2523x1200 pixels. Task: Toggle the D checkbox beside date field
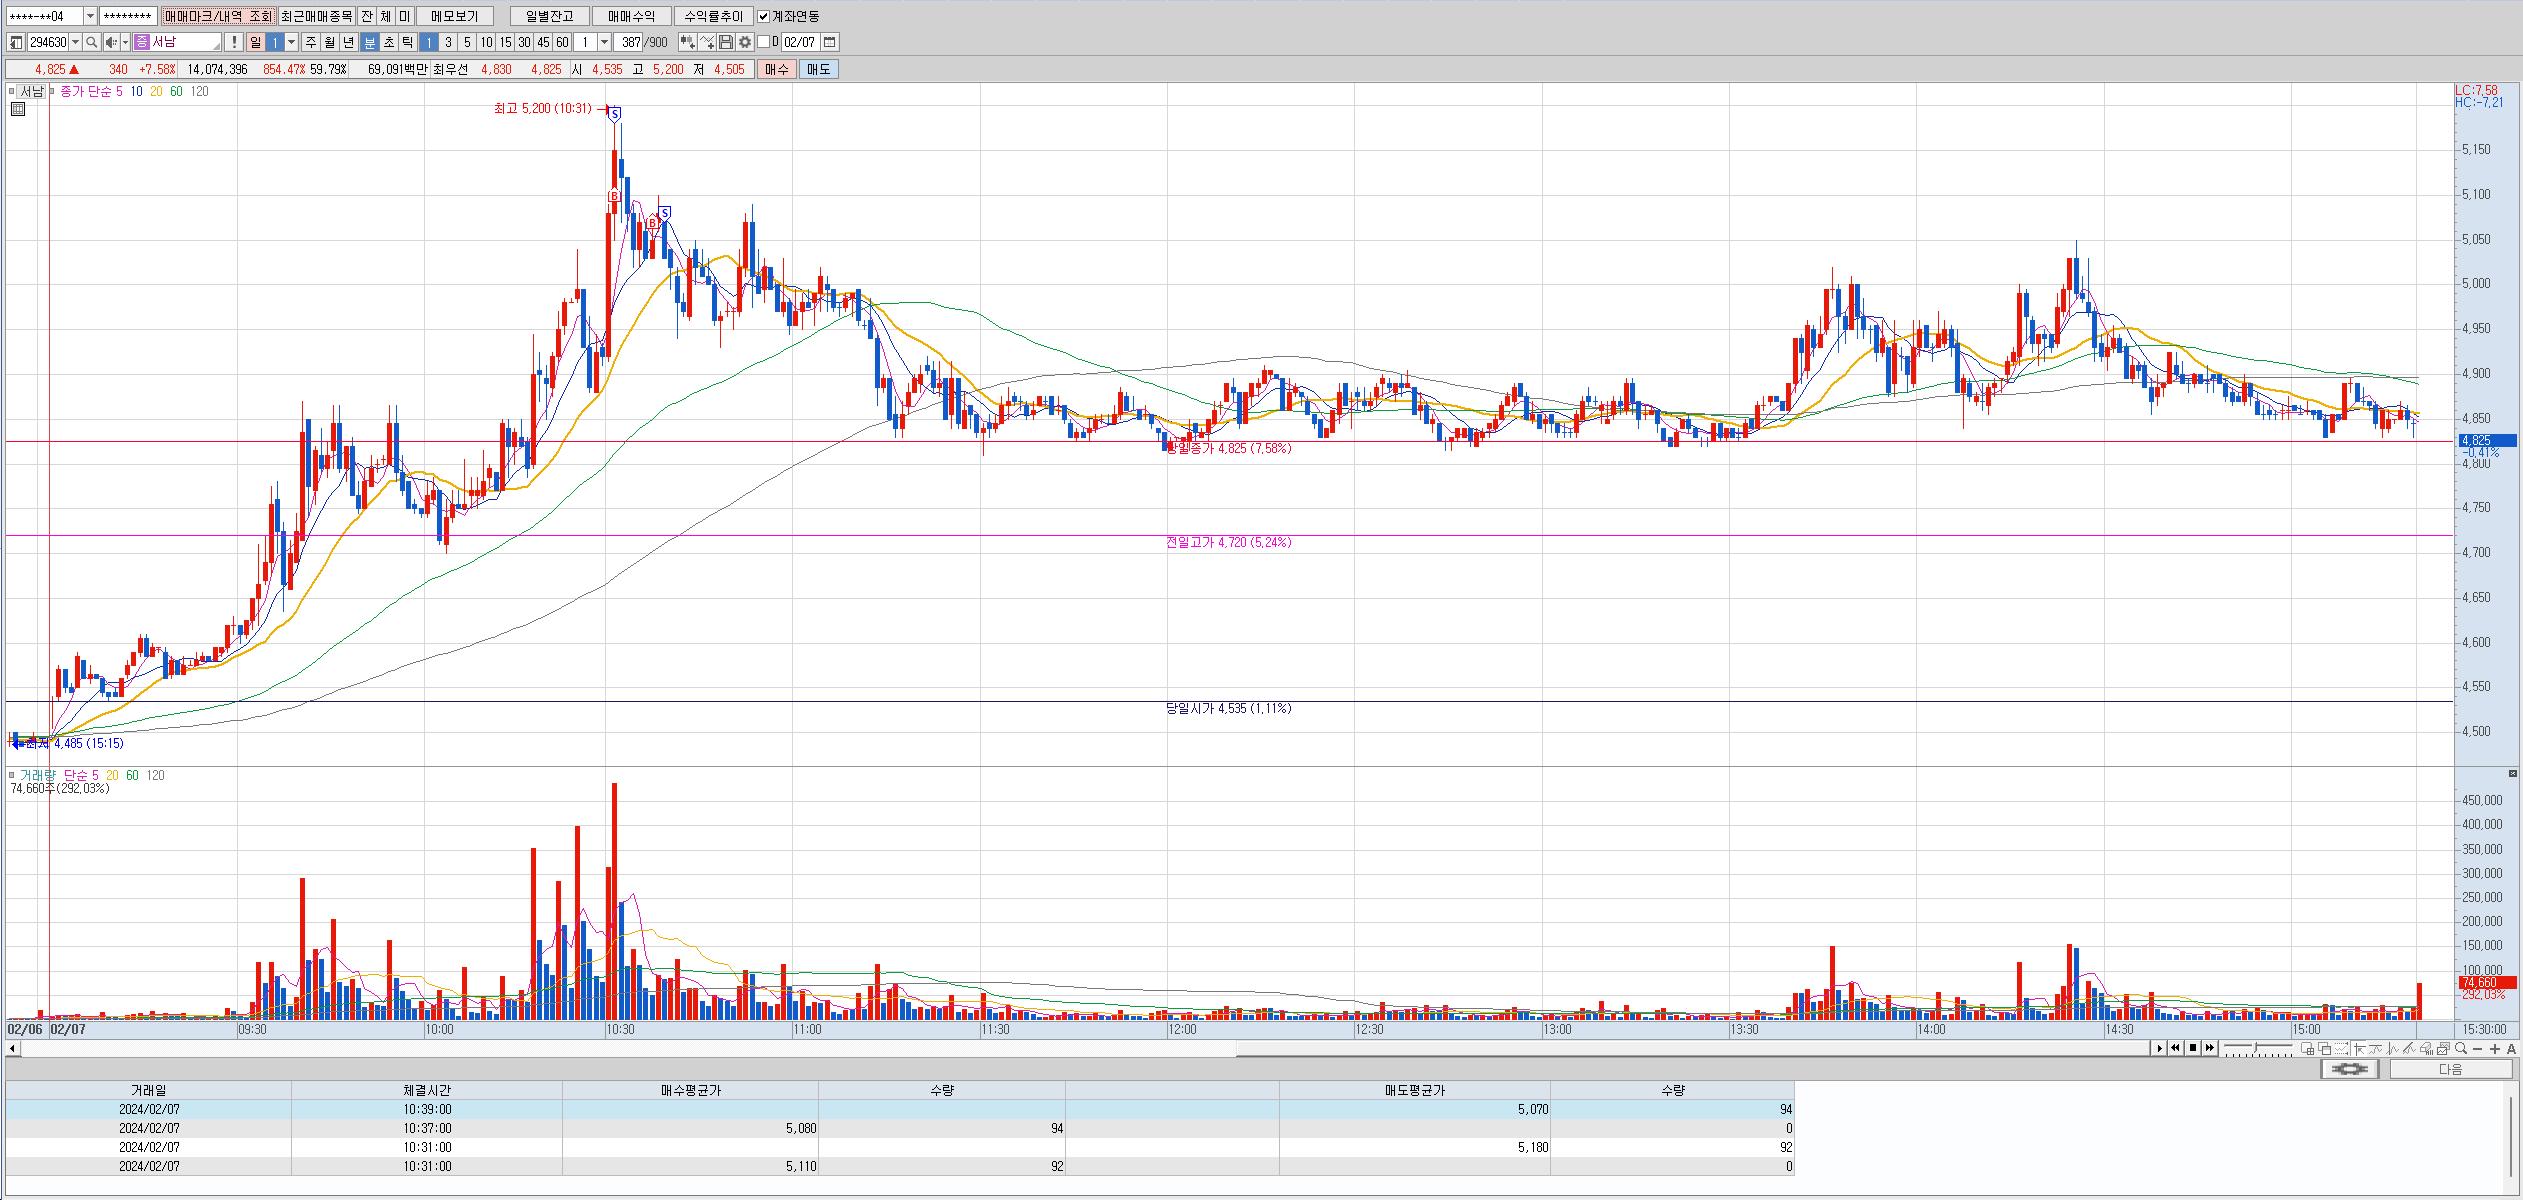pyautogui.click(x=764, y=42)
